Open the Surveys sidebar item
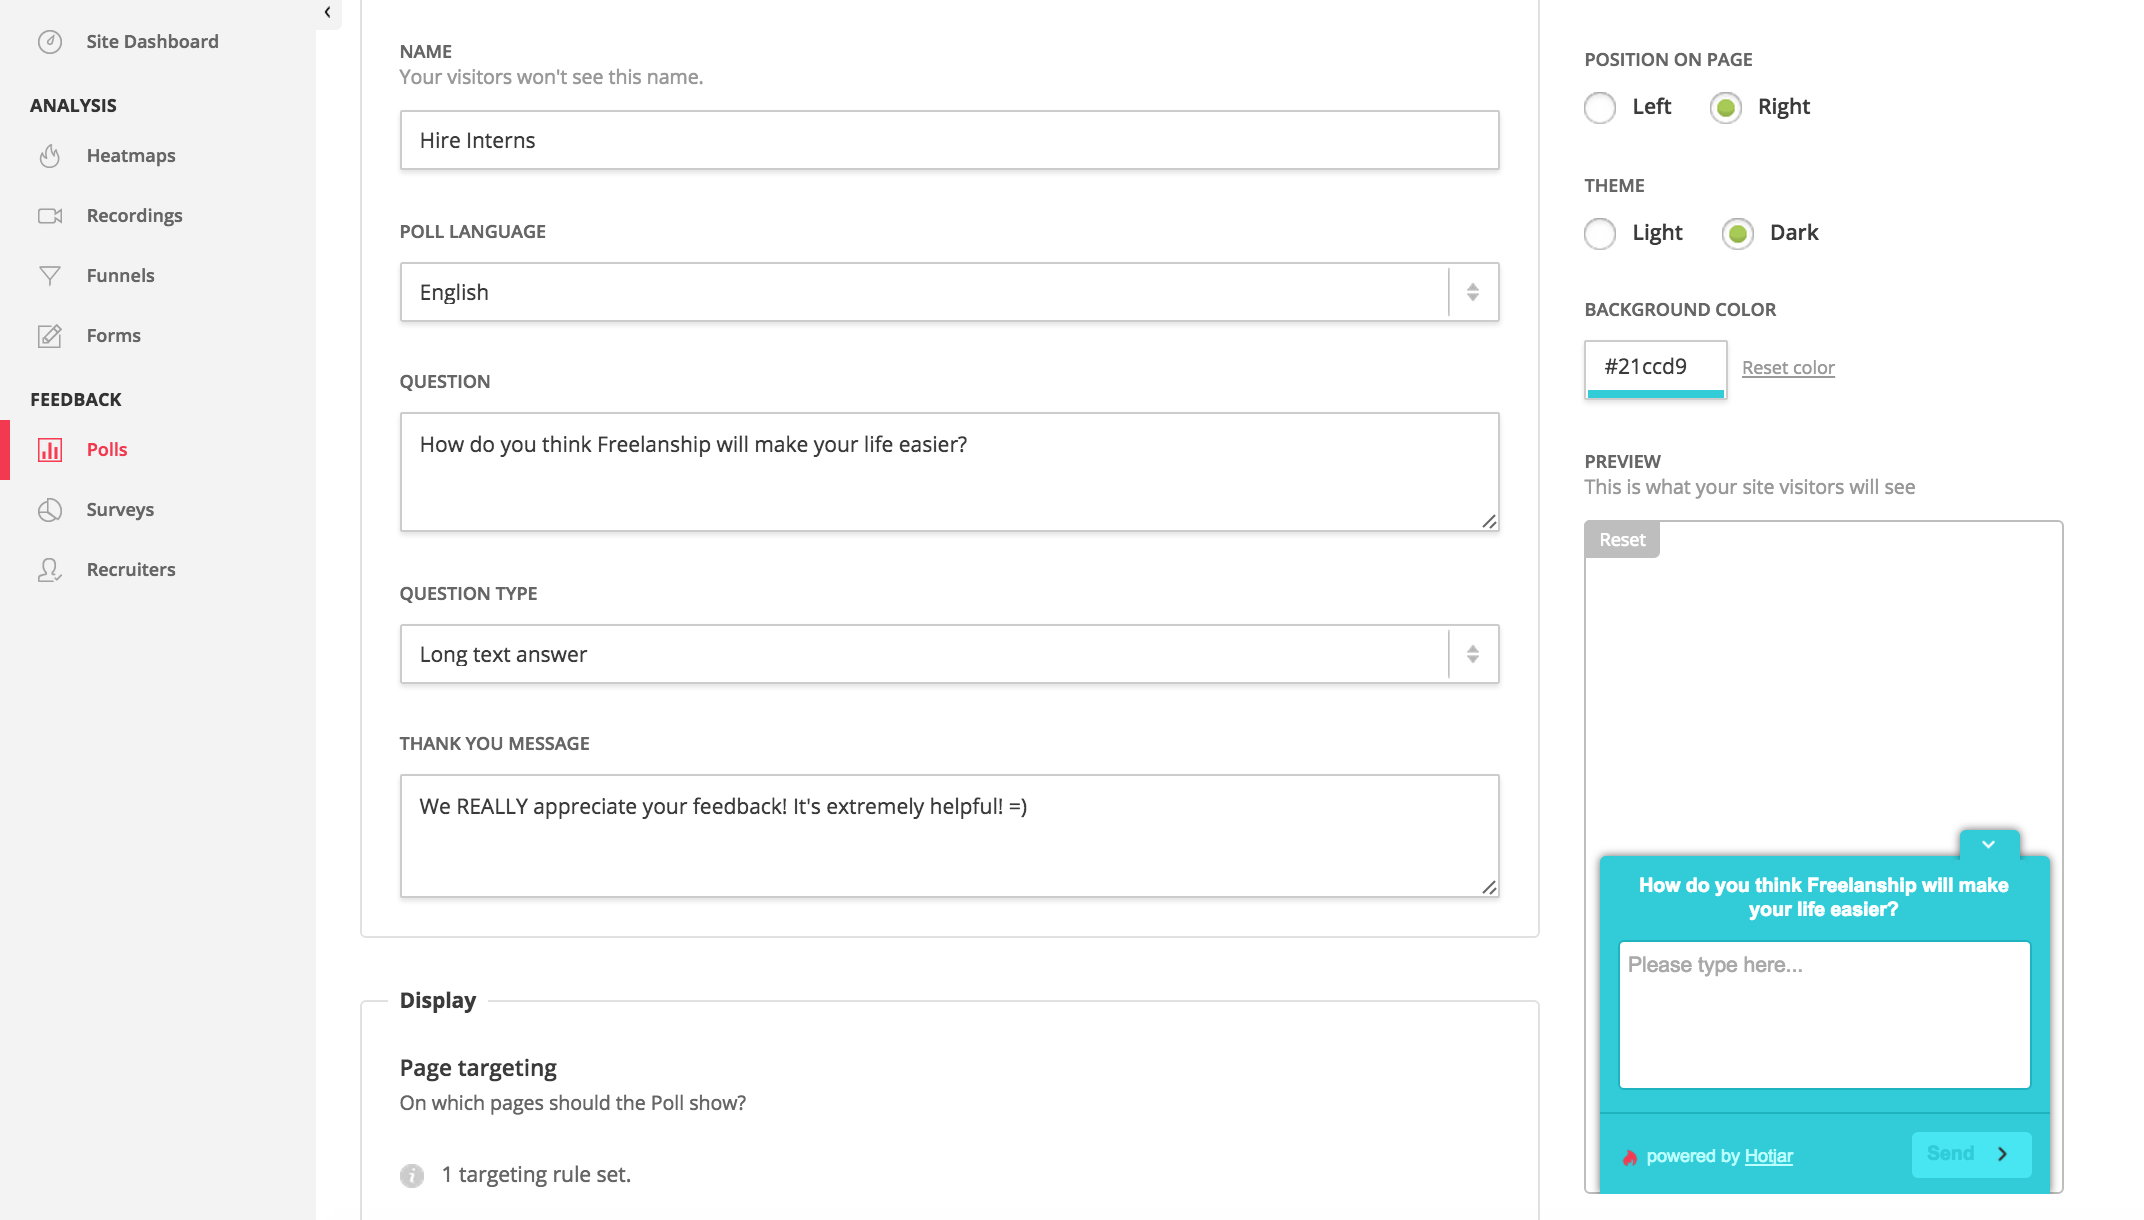The width and height of the screenshot is (2144, 1220). click(120, 510)
